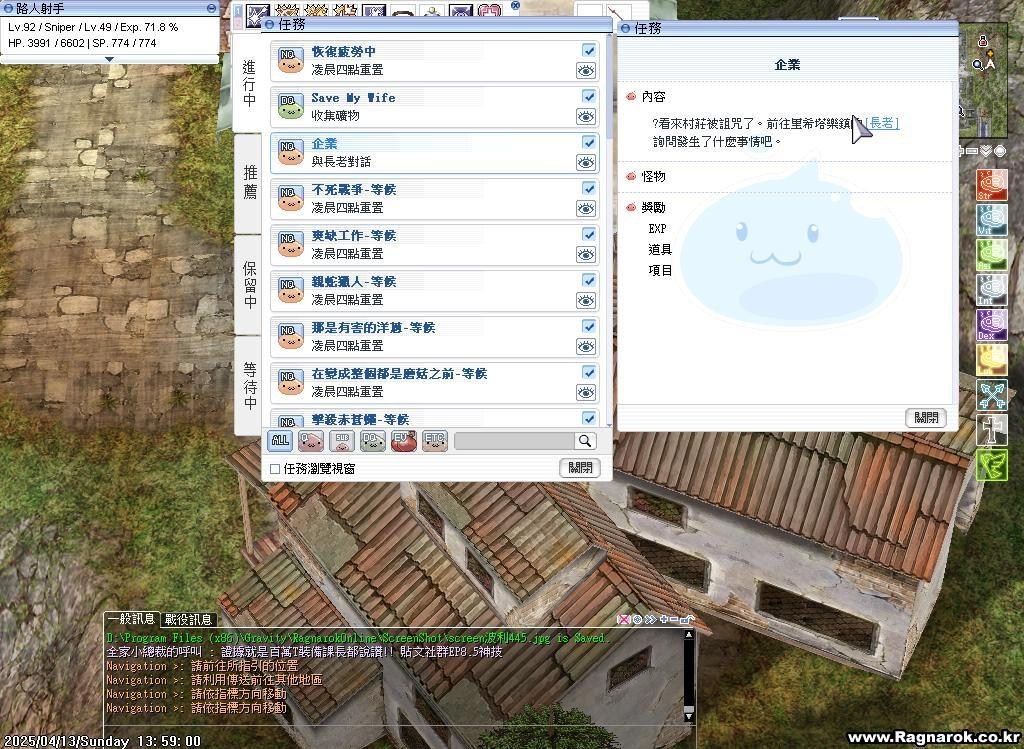Collapse the 獎勵 section bullet
This screenshot has width=1024, height=749.
pyautogui.click(x=631, y=208)
